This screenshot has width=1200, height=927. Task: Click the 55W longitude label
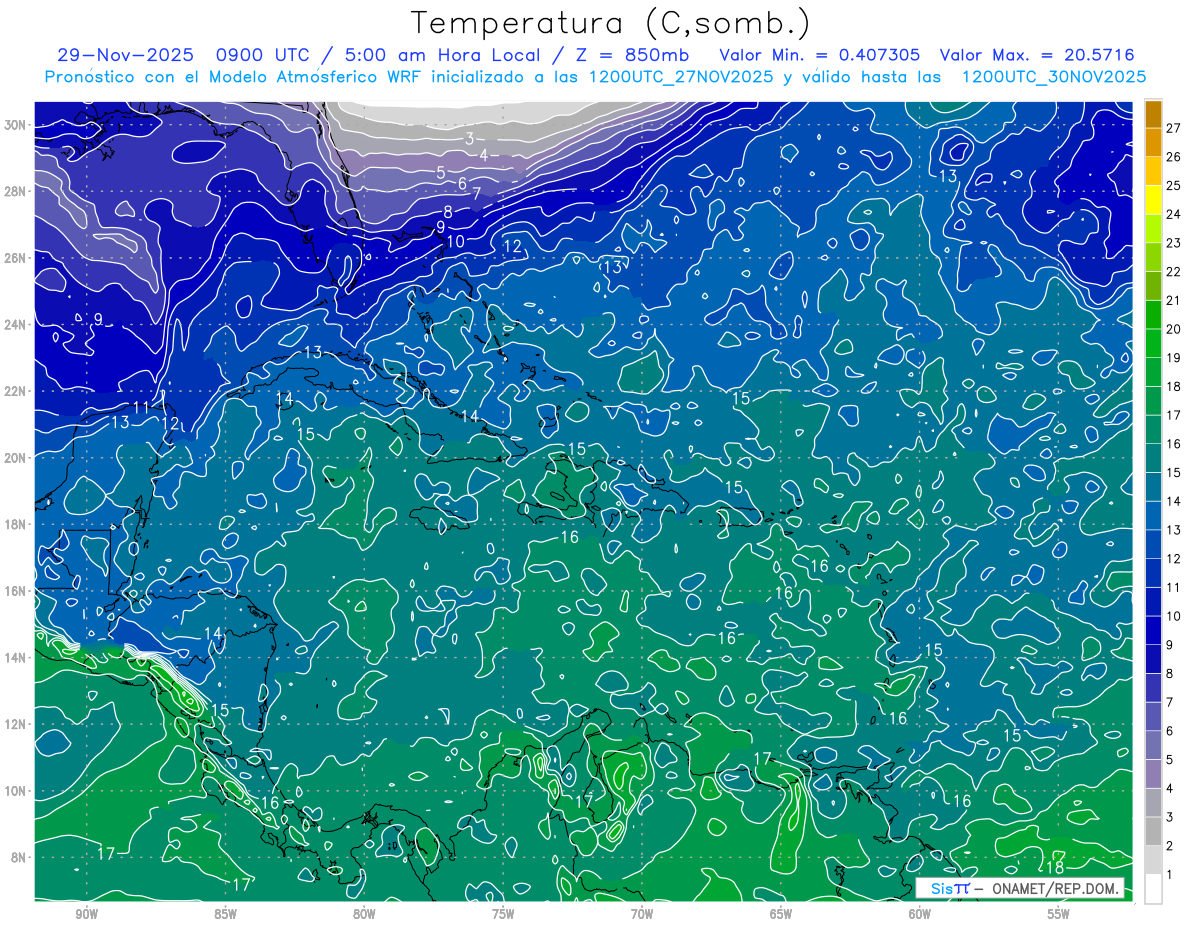click(x=1059, y=914)
